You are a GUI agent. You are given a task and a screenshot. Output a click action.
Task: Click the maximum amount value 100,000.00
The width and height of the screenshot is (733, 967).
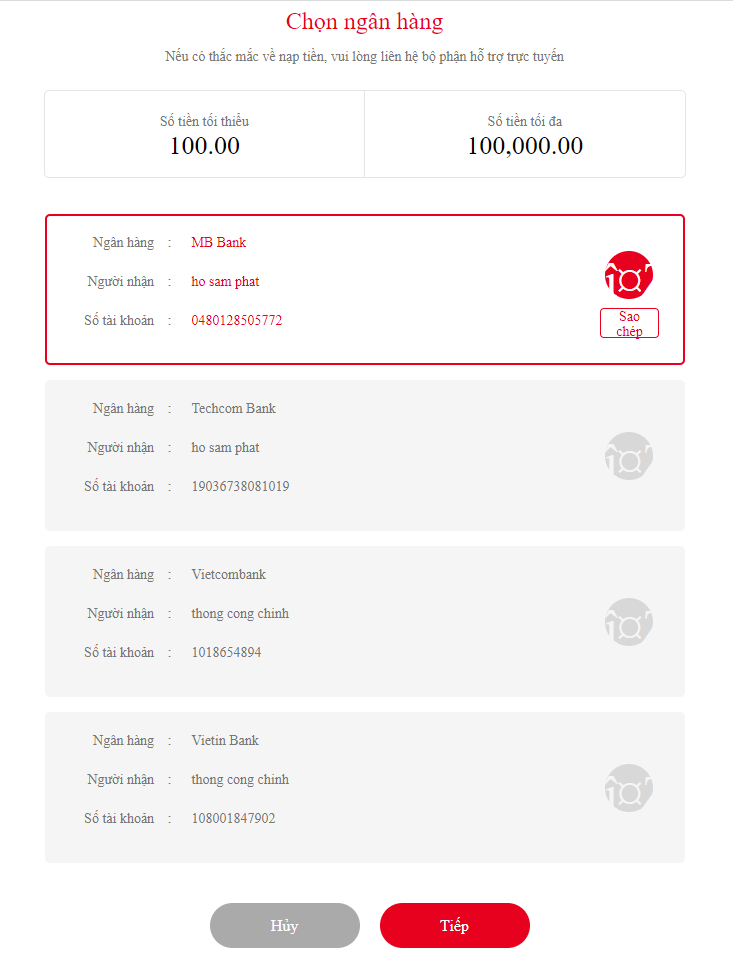525,146
